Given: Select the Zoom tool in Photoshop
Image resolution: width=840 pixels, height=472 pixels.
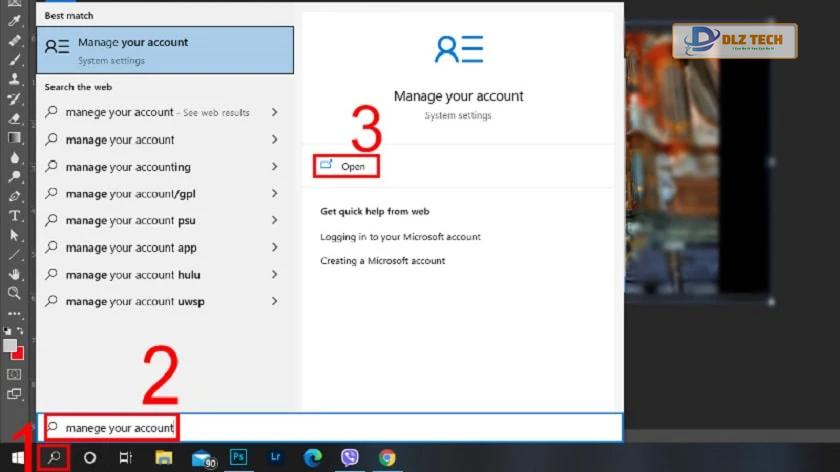Looking at the screenshot, I should coord(14,293).
